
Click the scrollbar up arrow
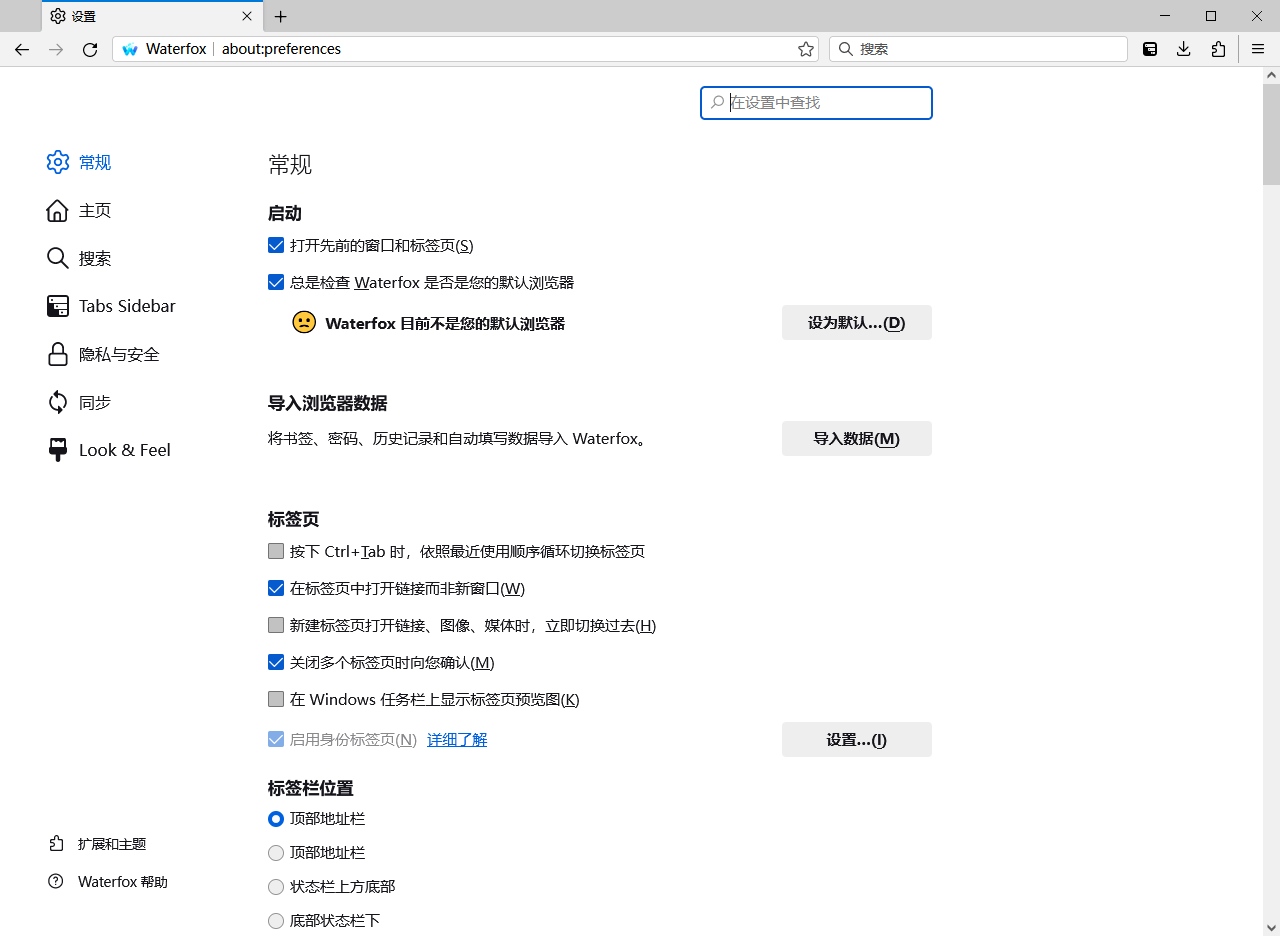(x=1271, y=75)
